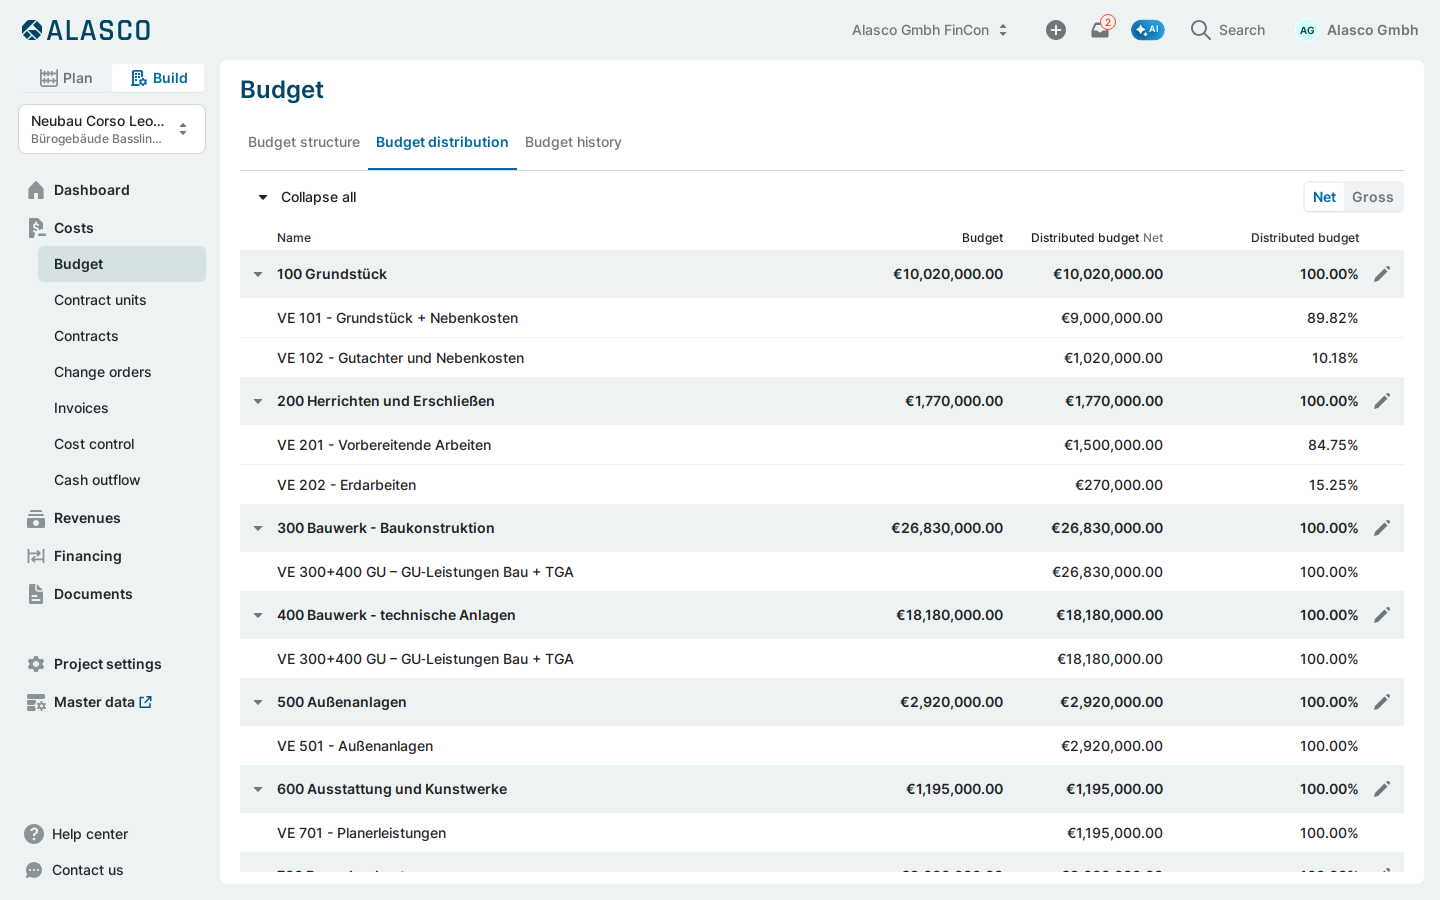Collapse the 200 Herrichten und Erschließen group

pyautogui.click(x=258, y=401)
